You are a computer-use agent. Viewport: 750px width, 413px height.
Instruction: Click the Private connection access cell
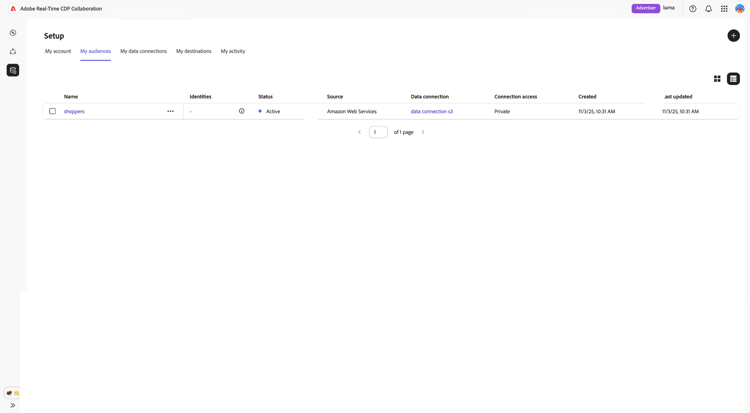[502, 112]
